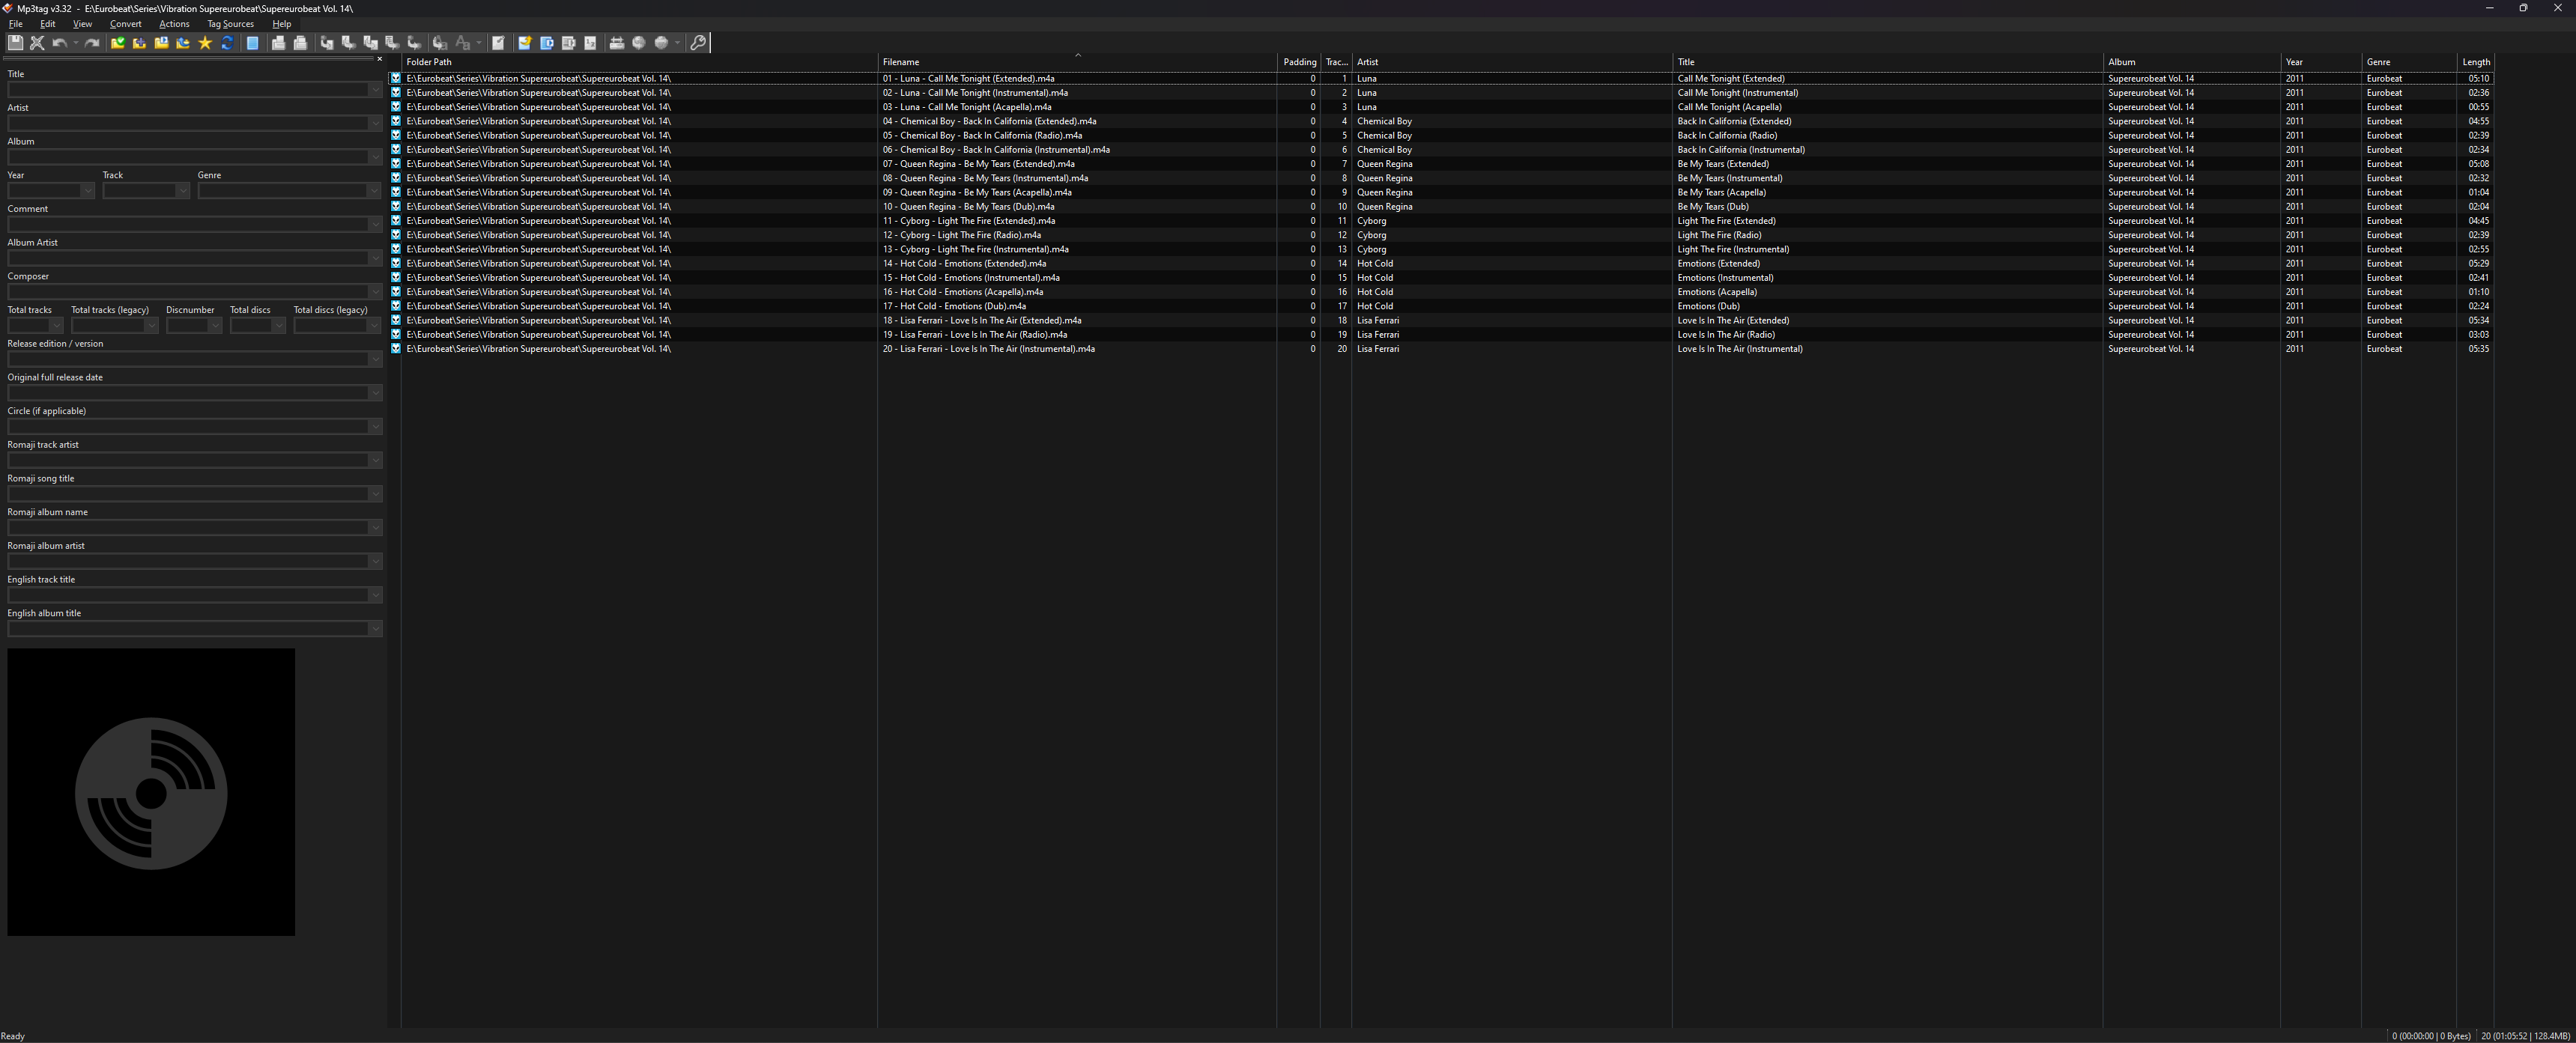Open the Tag Sources menu
The width and height of the screenshot is (2576, 1043).
point(230,24)
